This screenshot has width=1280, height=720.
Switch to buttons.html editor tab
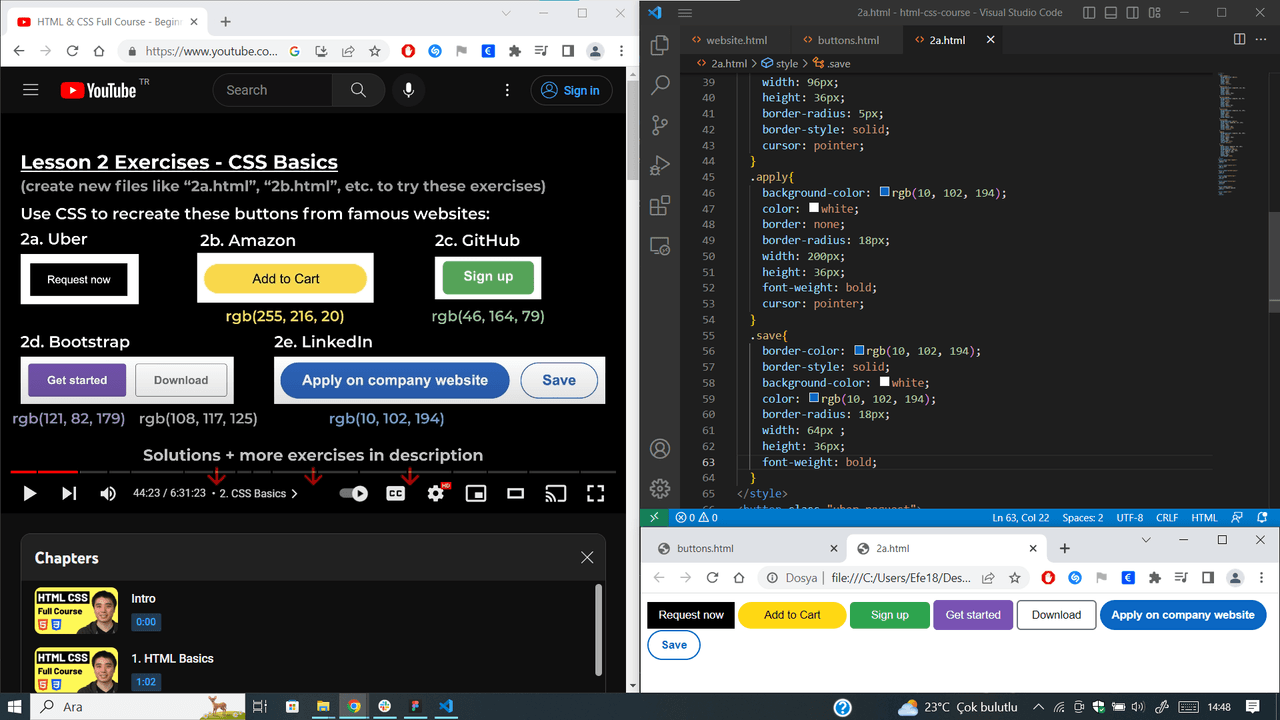(848, 40)
